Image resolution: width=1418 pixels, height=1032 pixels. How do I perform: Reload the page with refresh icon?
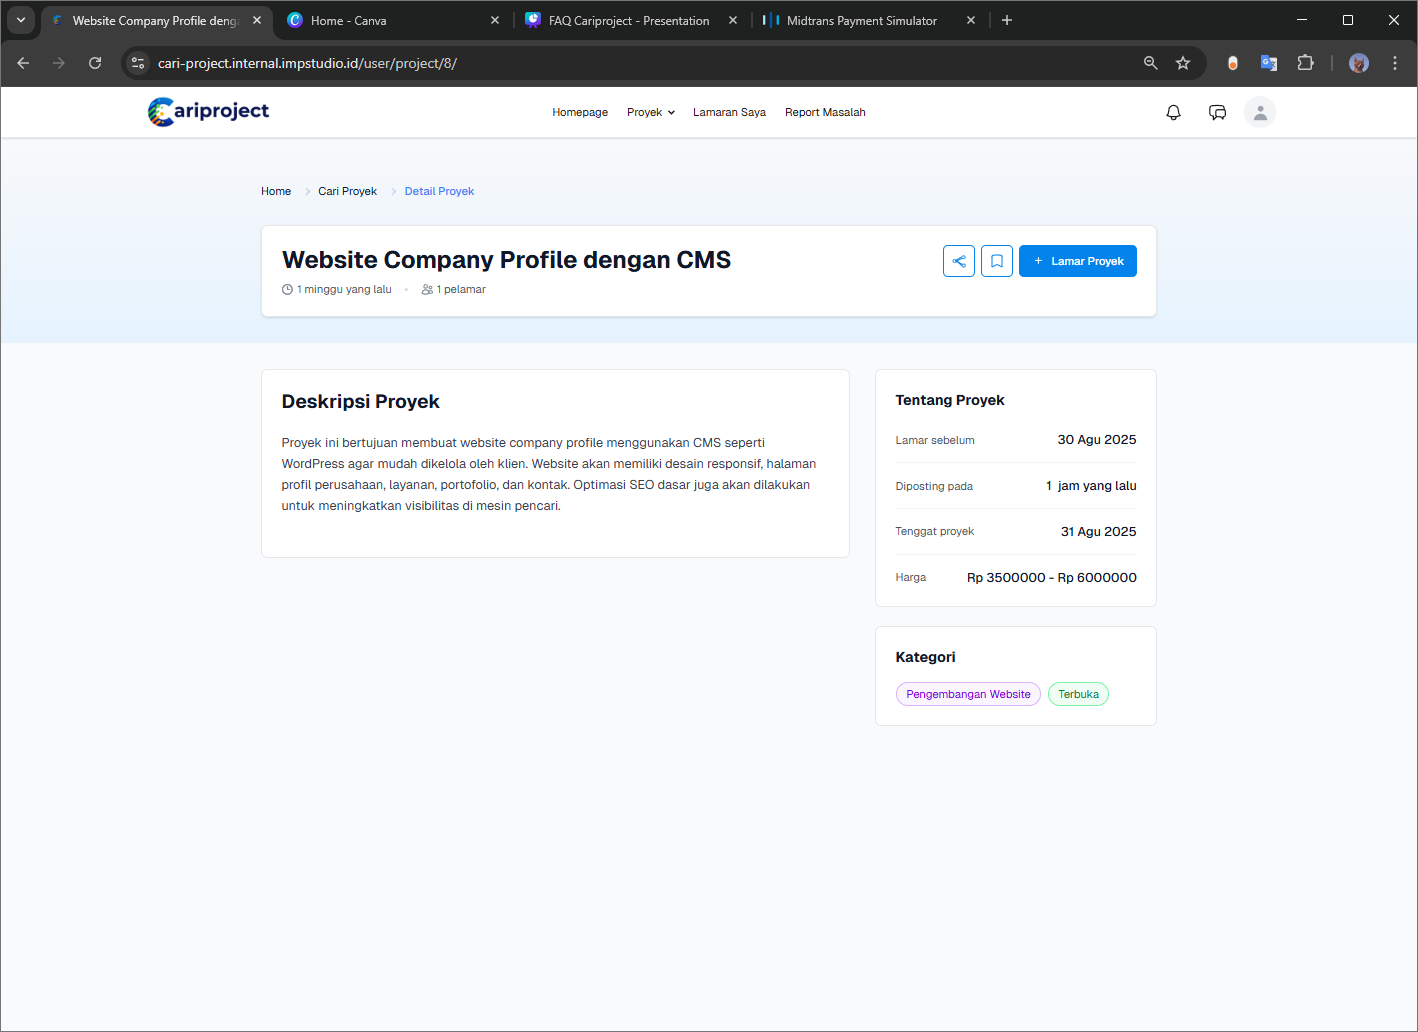coord(95,63)
